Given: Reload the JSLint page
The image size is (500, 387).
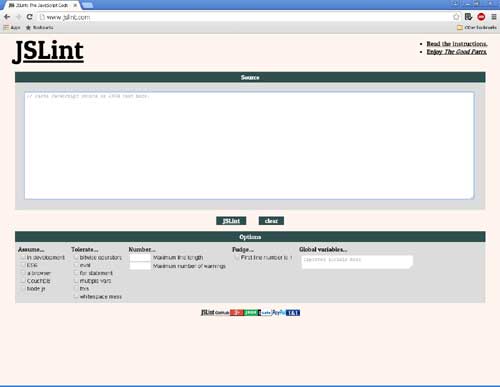Looking at the screenshot, I should pos(29,17).
